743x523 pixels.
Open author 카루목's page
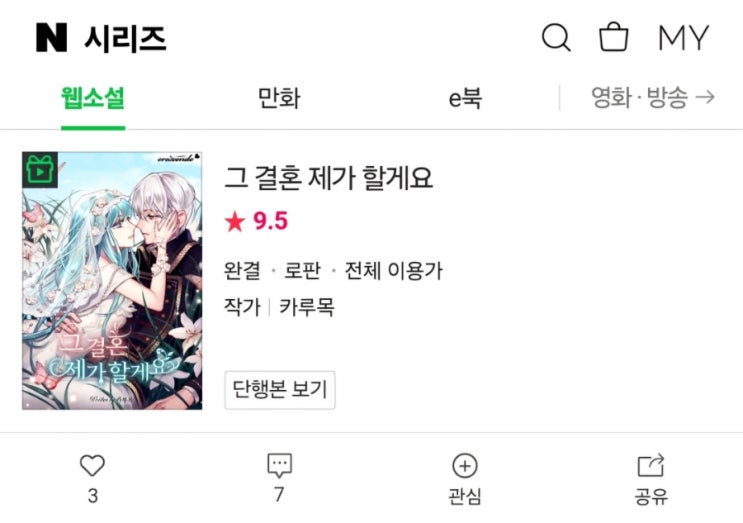tap(307, 307)
